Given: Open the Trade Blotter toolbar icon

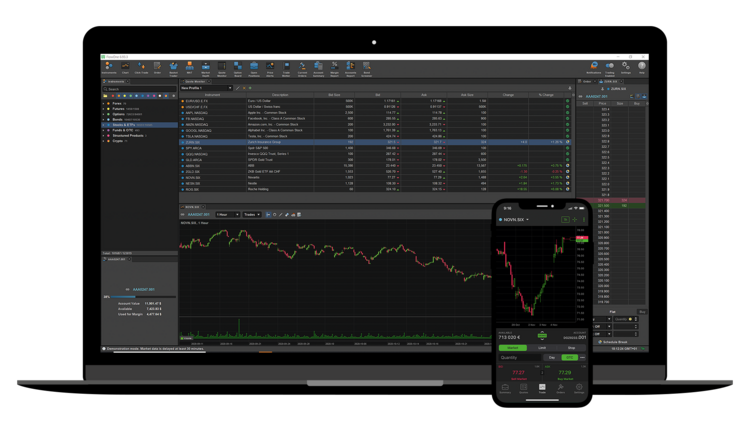Looking at the screenshot, I should [286, 68].
